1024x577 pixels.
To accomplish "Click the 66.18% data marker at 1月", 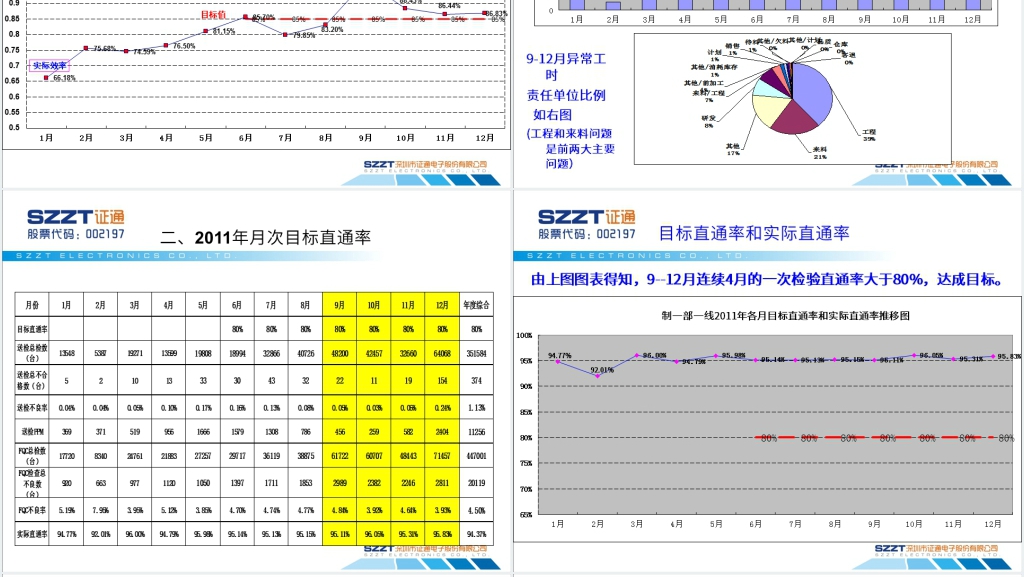I will click(x=45, y=77).
